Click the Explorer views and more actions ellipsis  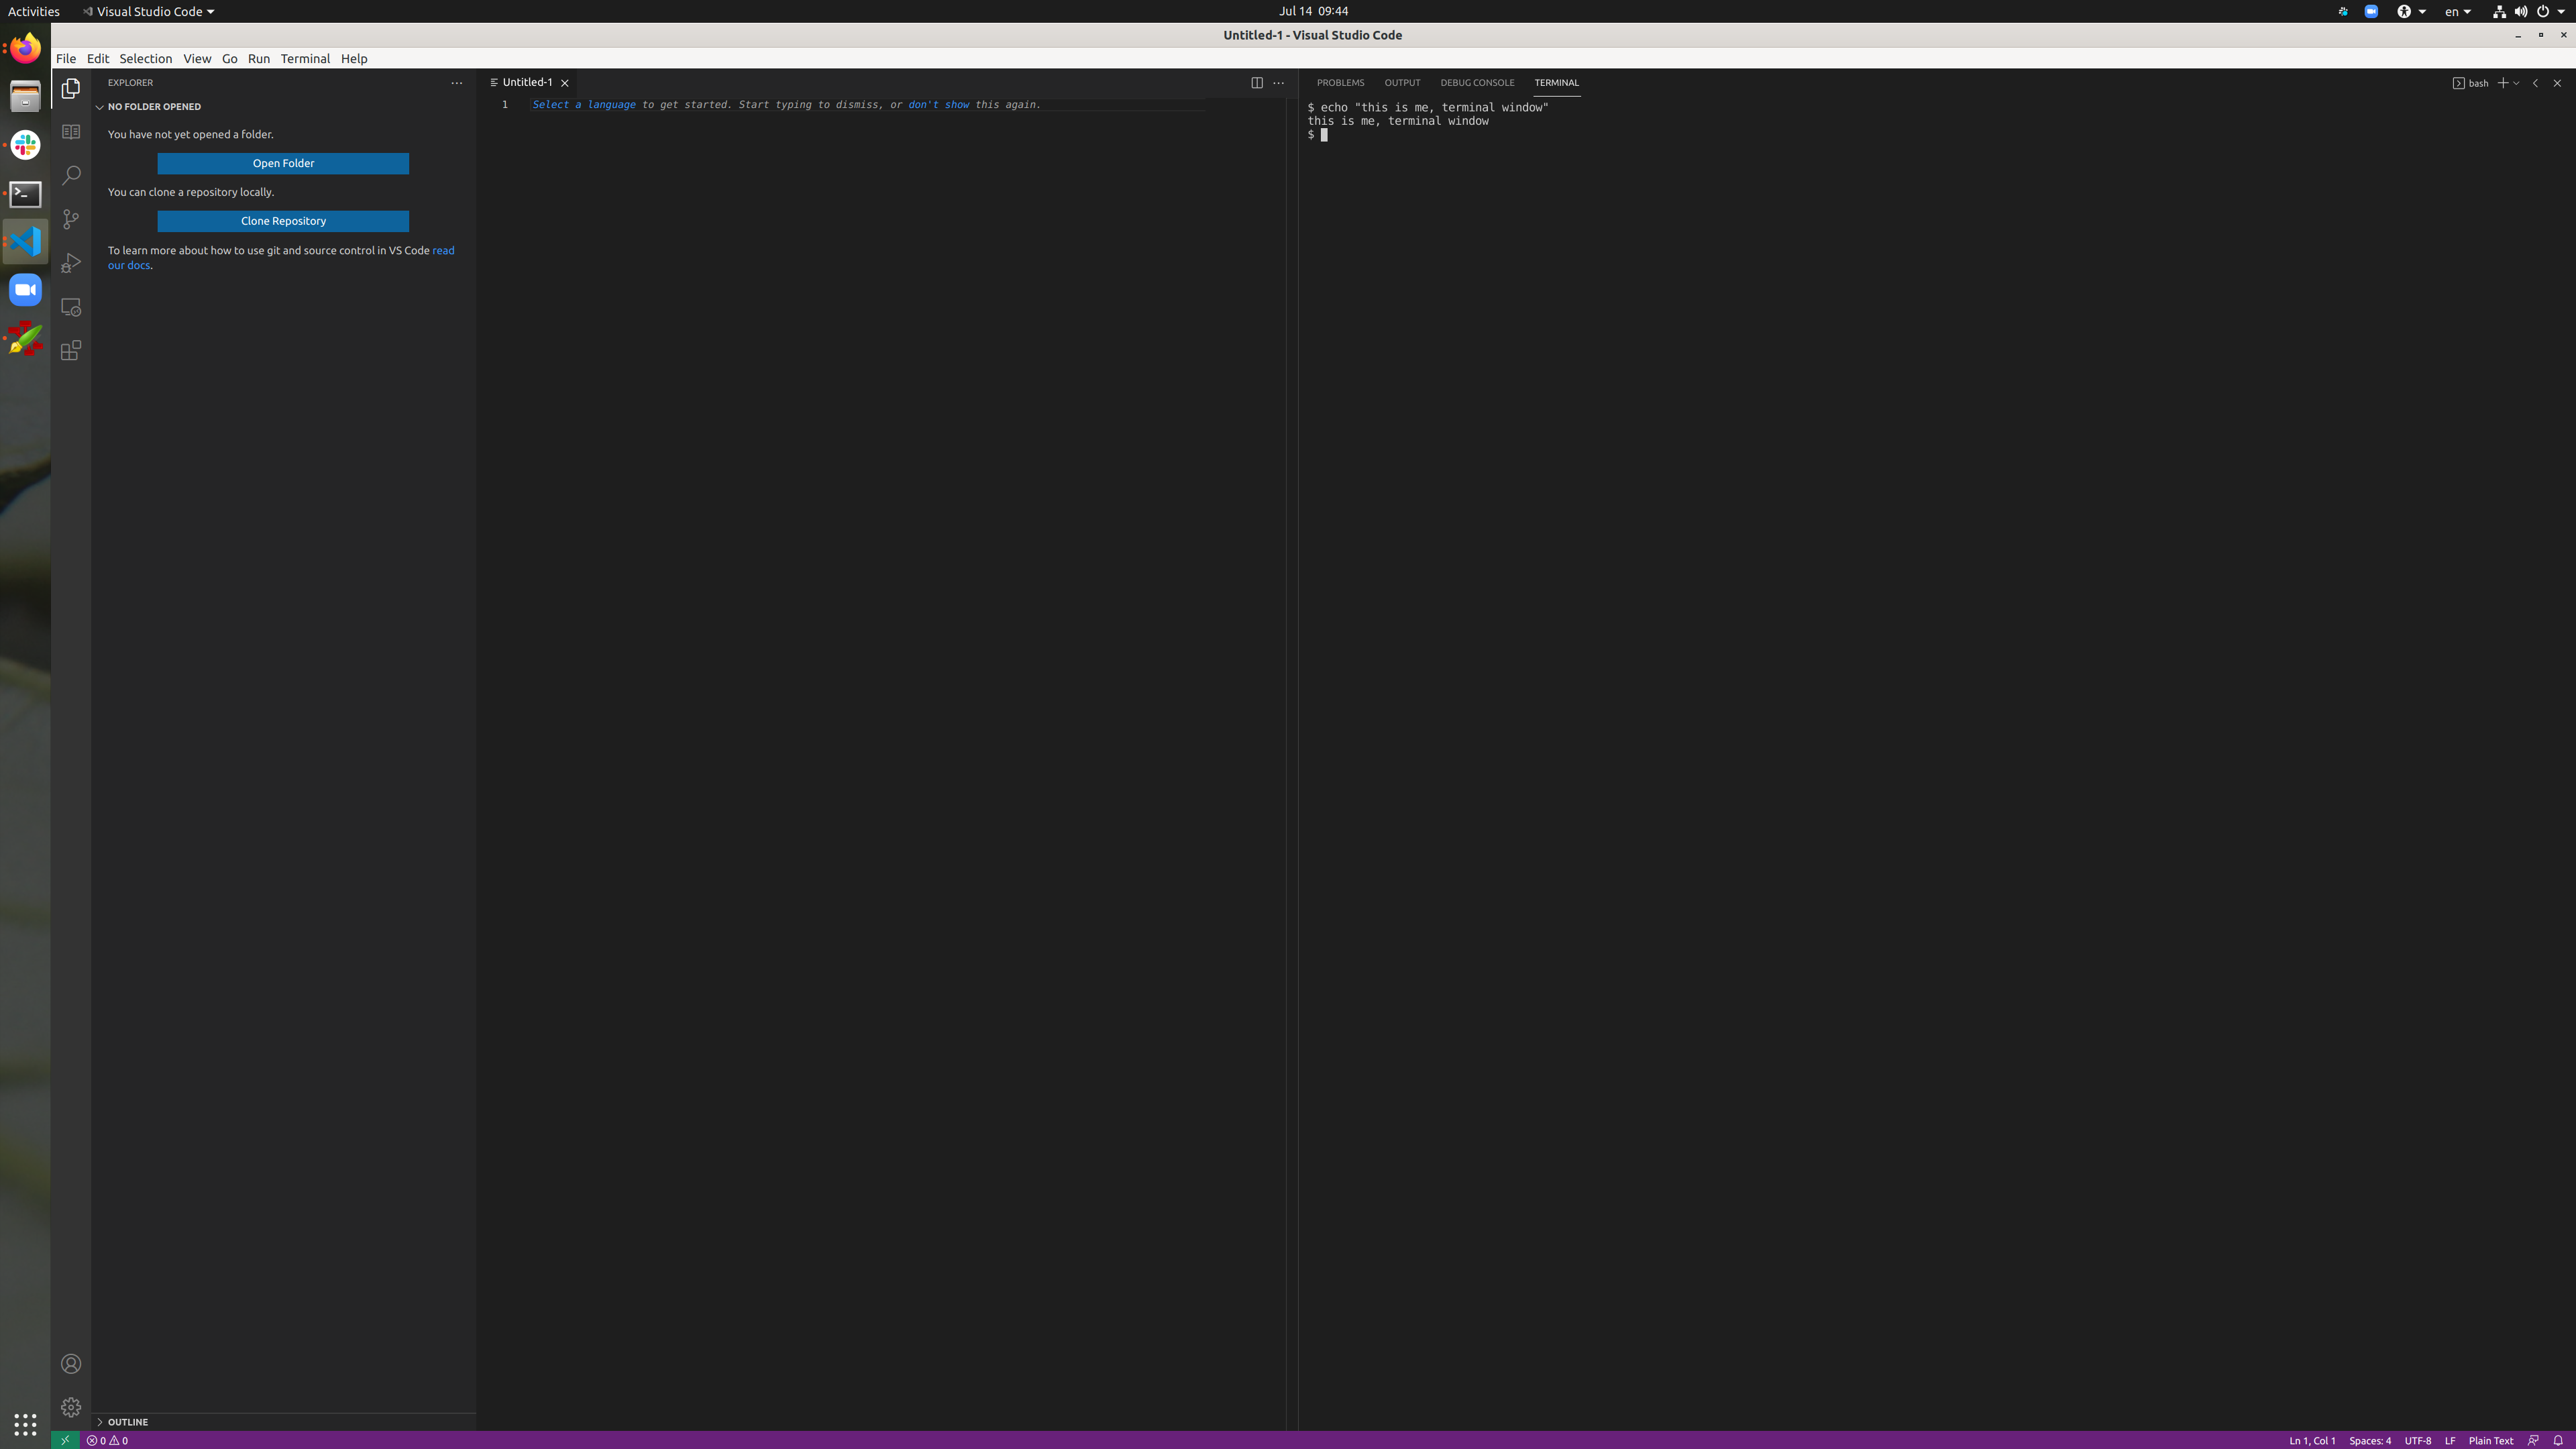[x=457, y=83]
